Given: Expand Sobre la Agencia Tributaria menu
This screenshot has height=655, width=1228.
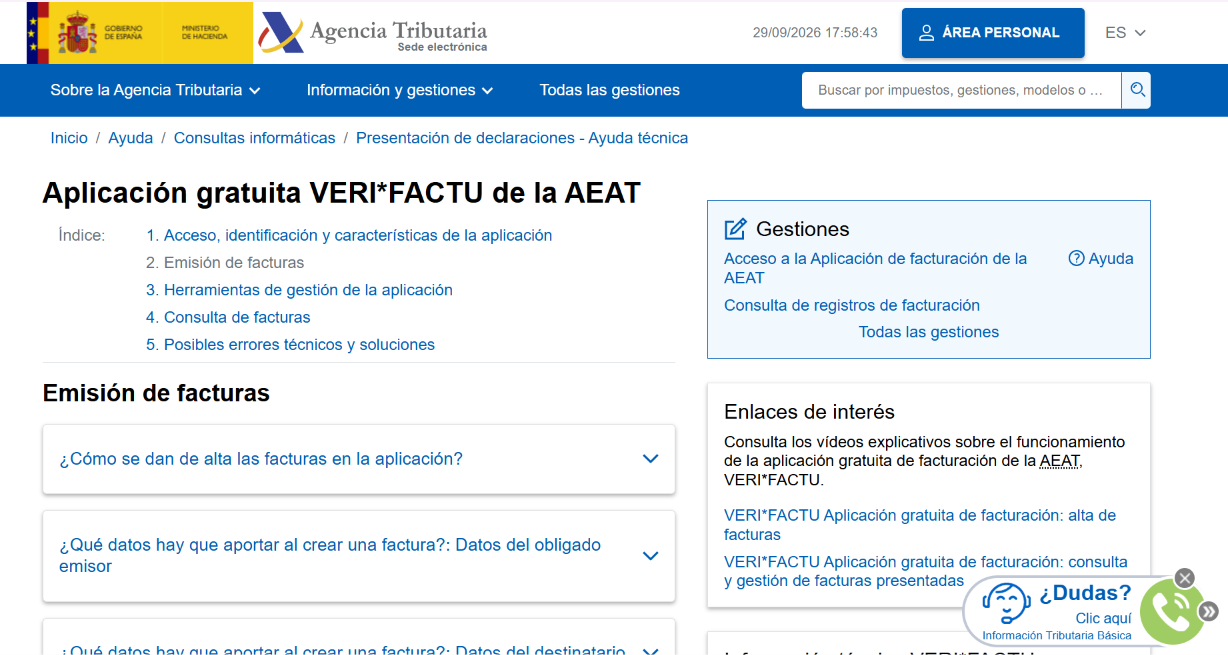Looking at the screenshot, I should [155, 90].
